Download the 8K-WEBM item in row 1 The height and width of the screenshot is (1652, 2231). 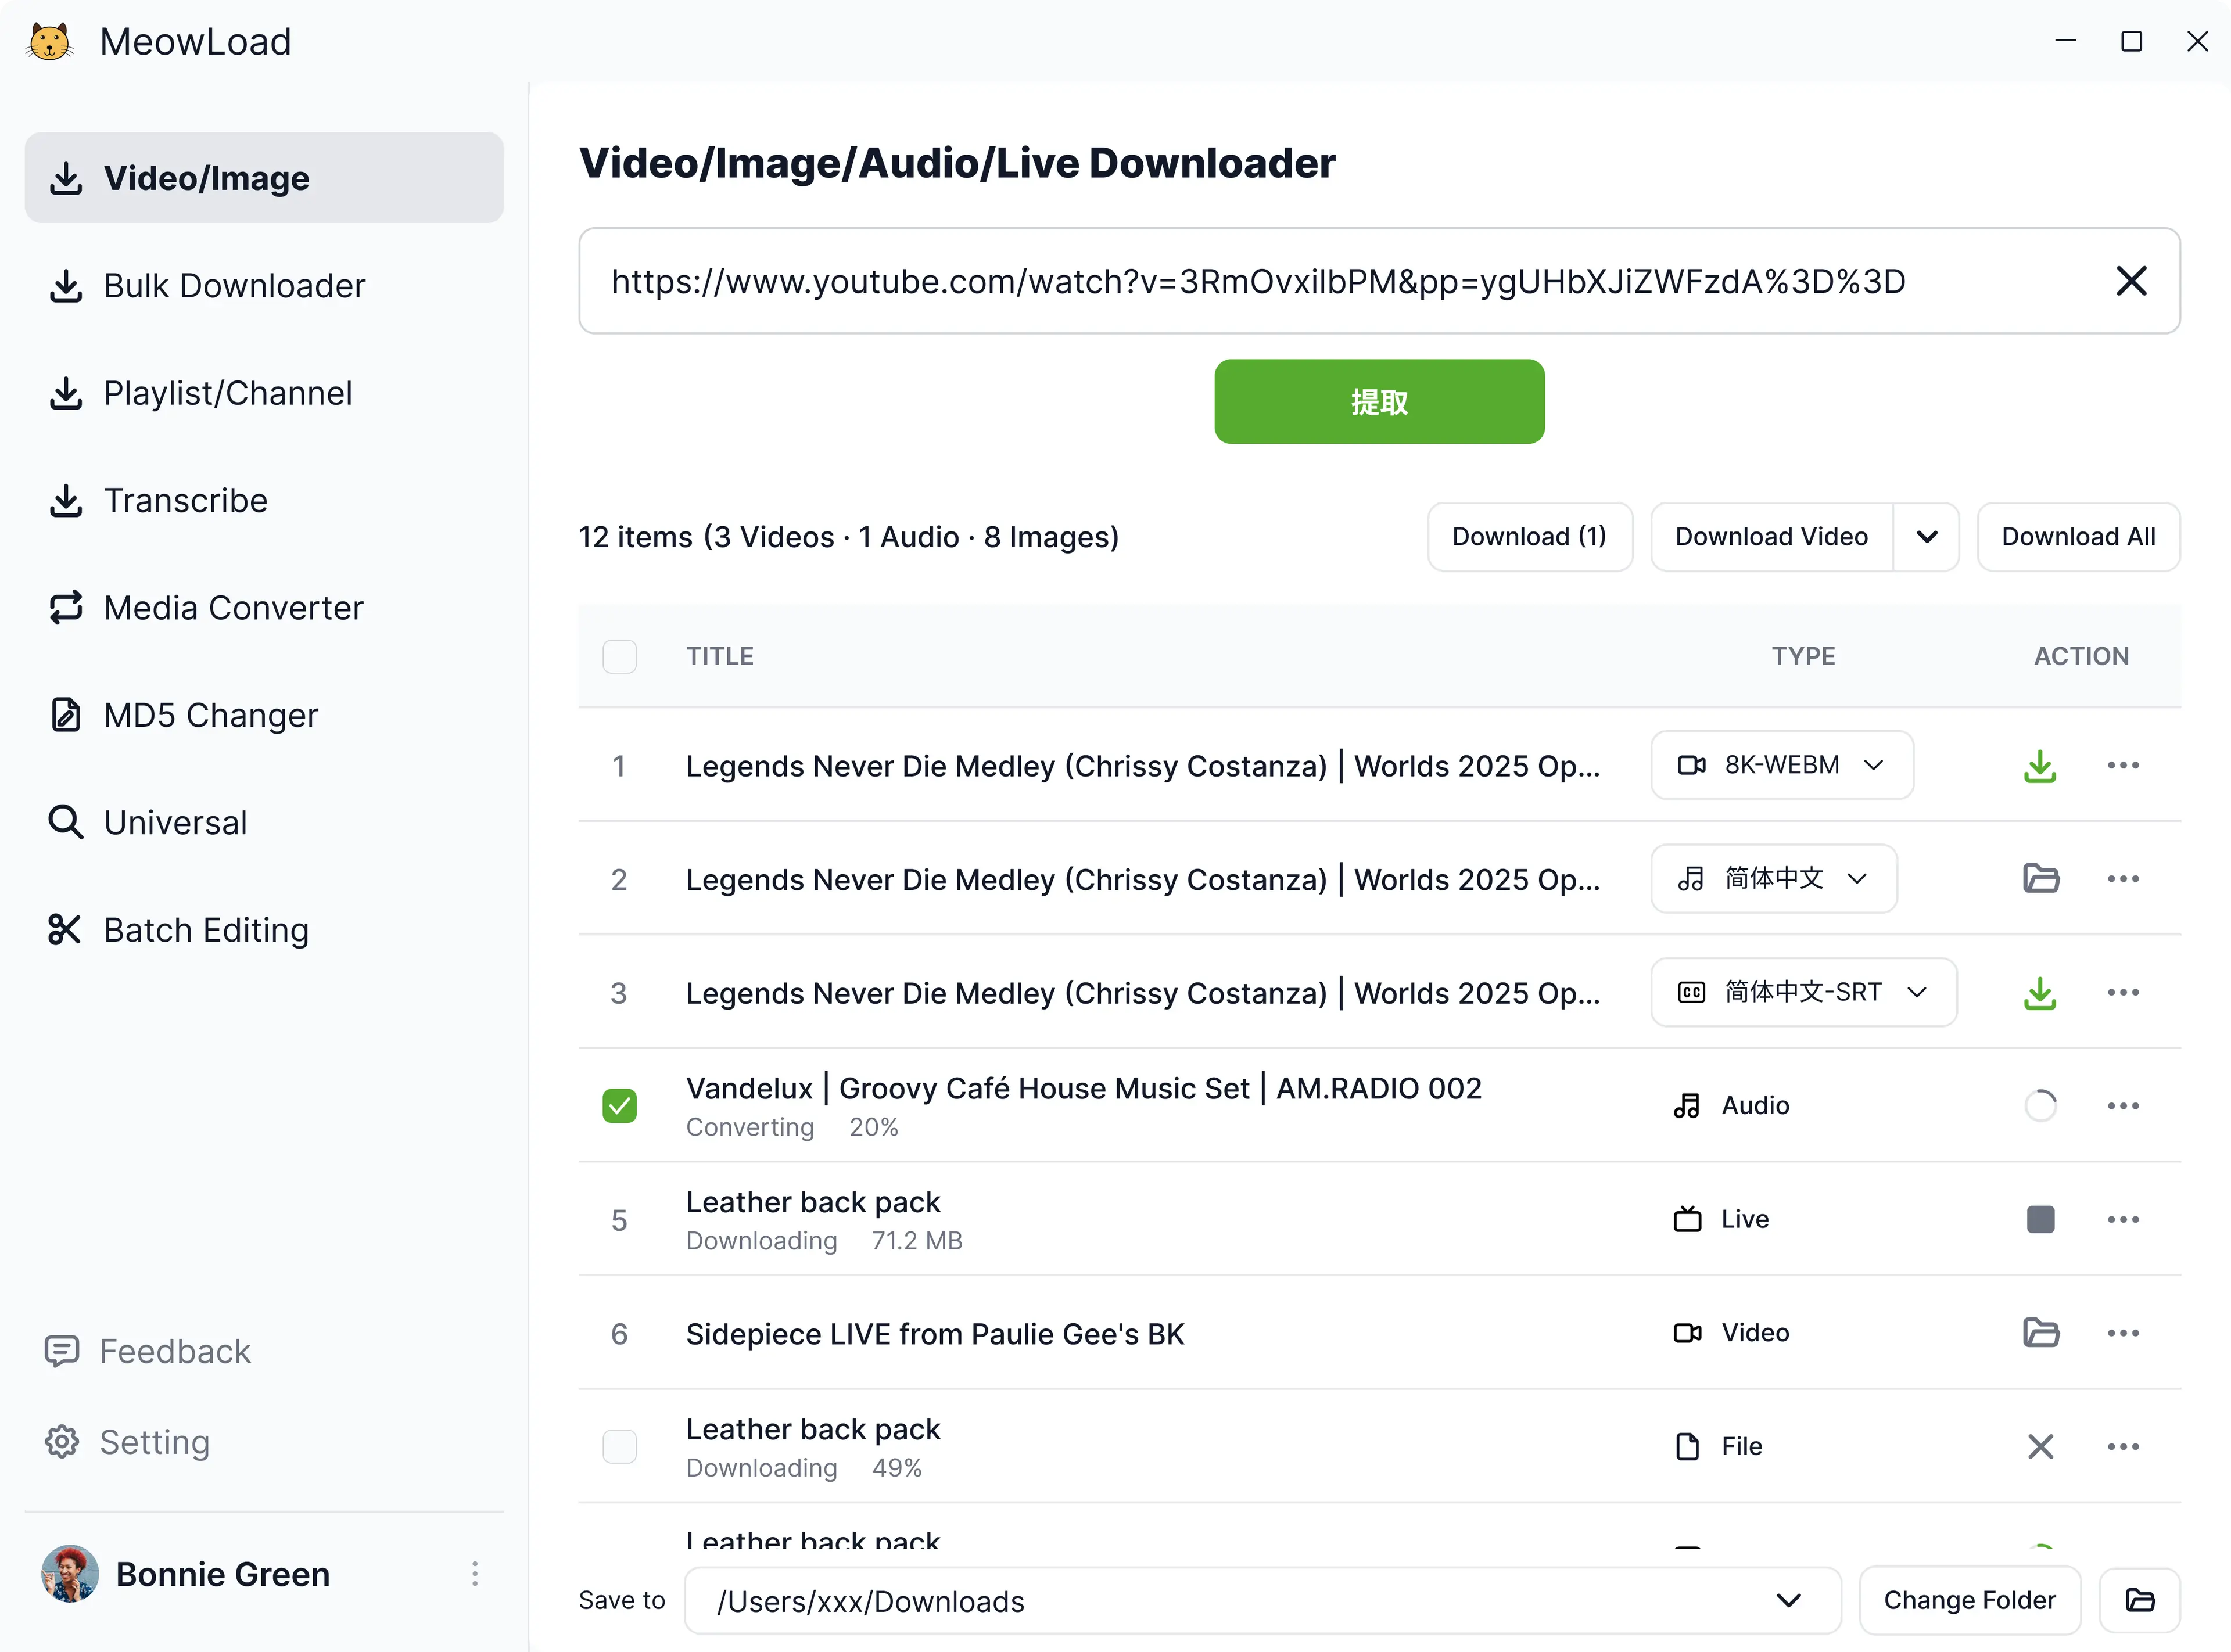click(x=2040, y=766)
